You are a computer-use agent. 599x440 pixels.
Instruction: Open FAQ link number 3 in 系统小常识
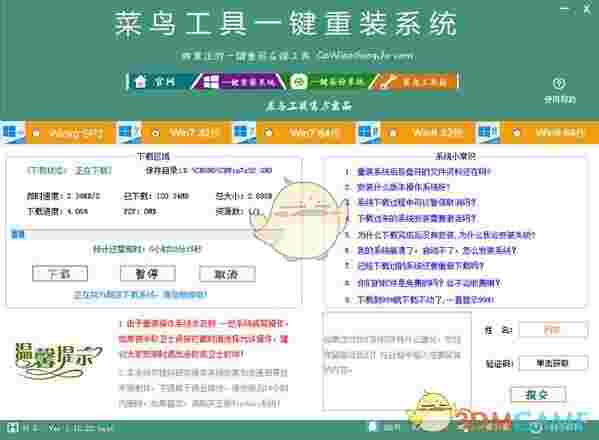[417, 202]
